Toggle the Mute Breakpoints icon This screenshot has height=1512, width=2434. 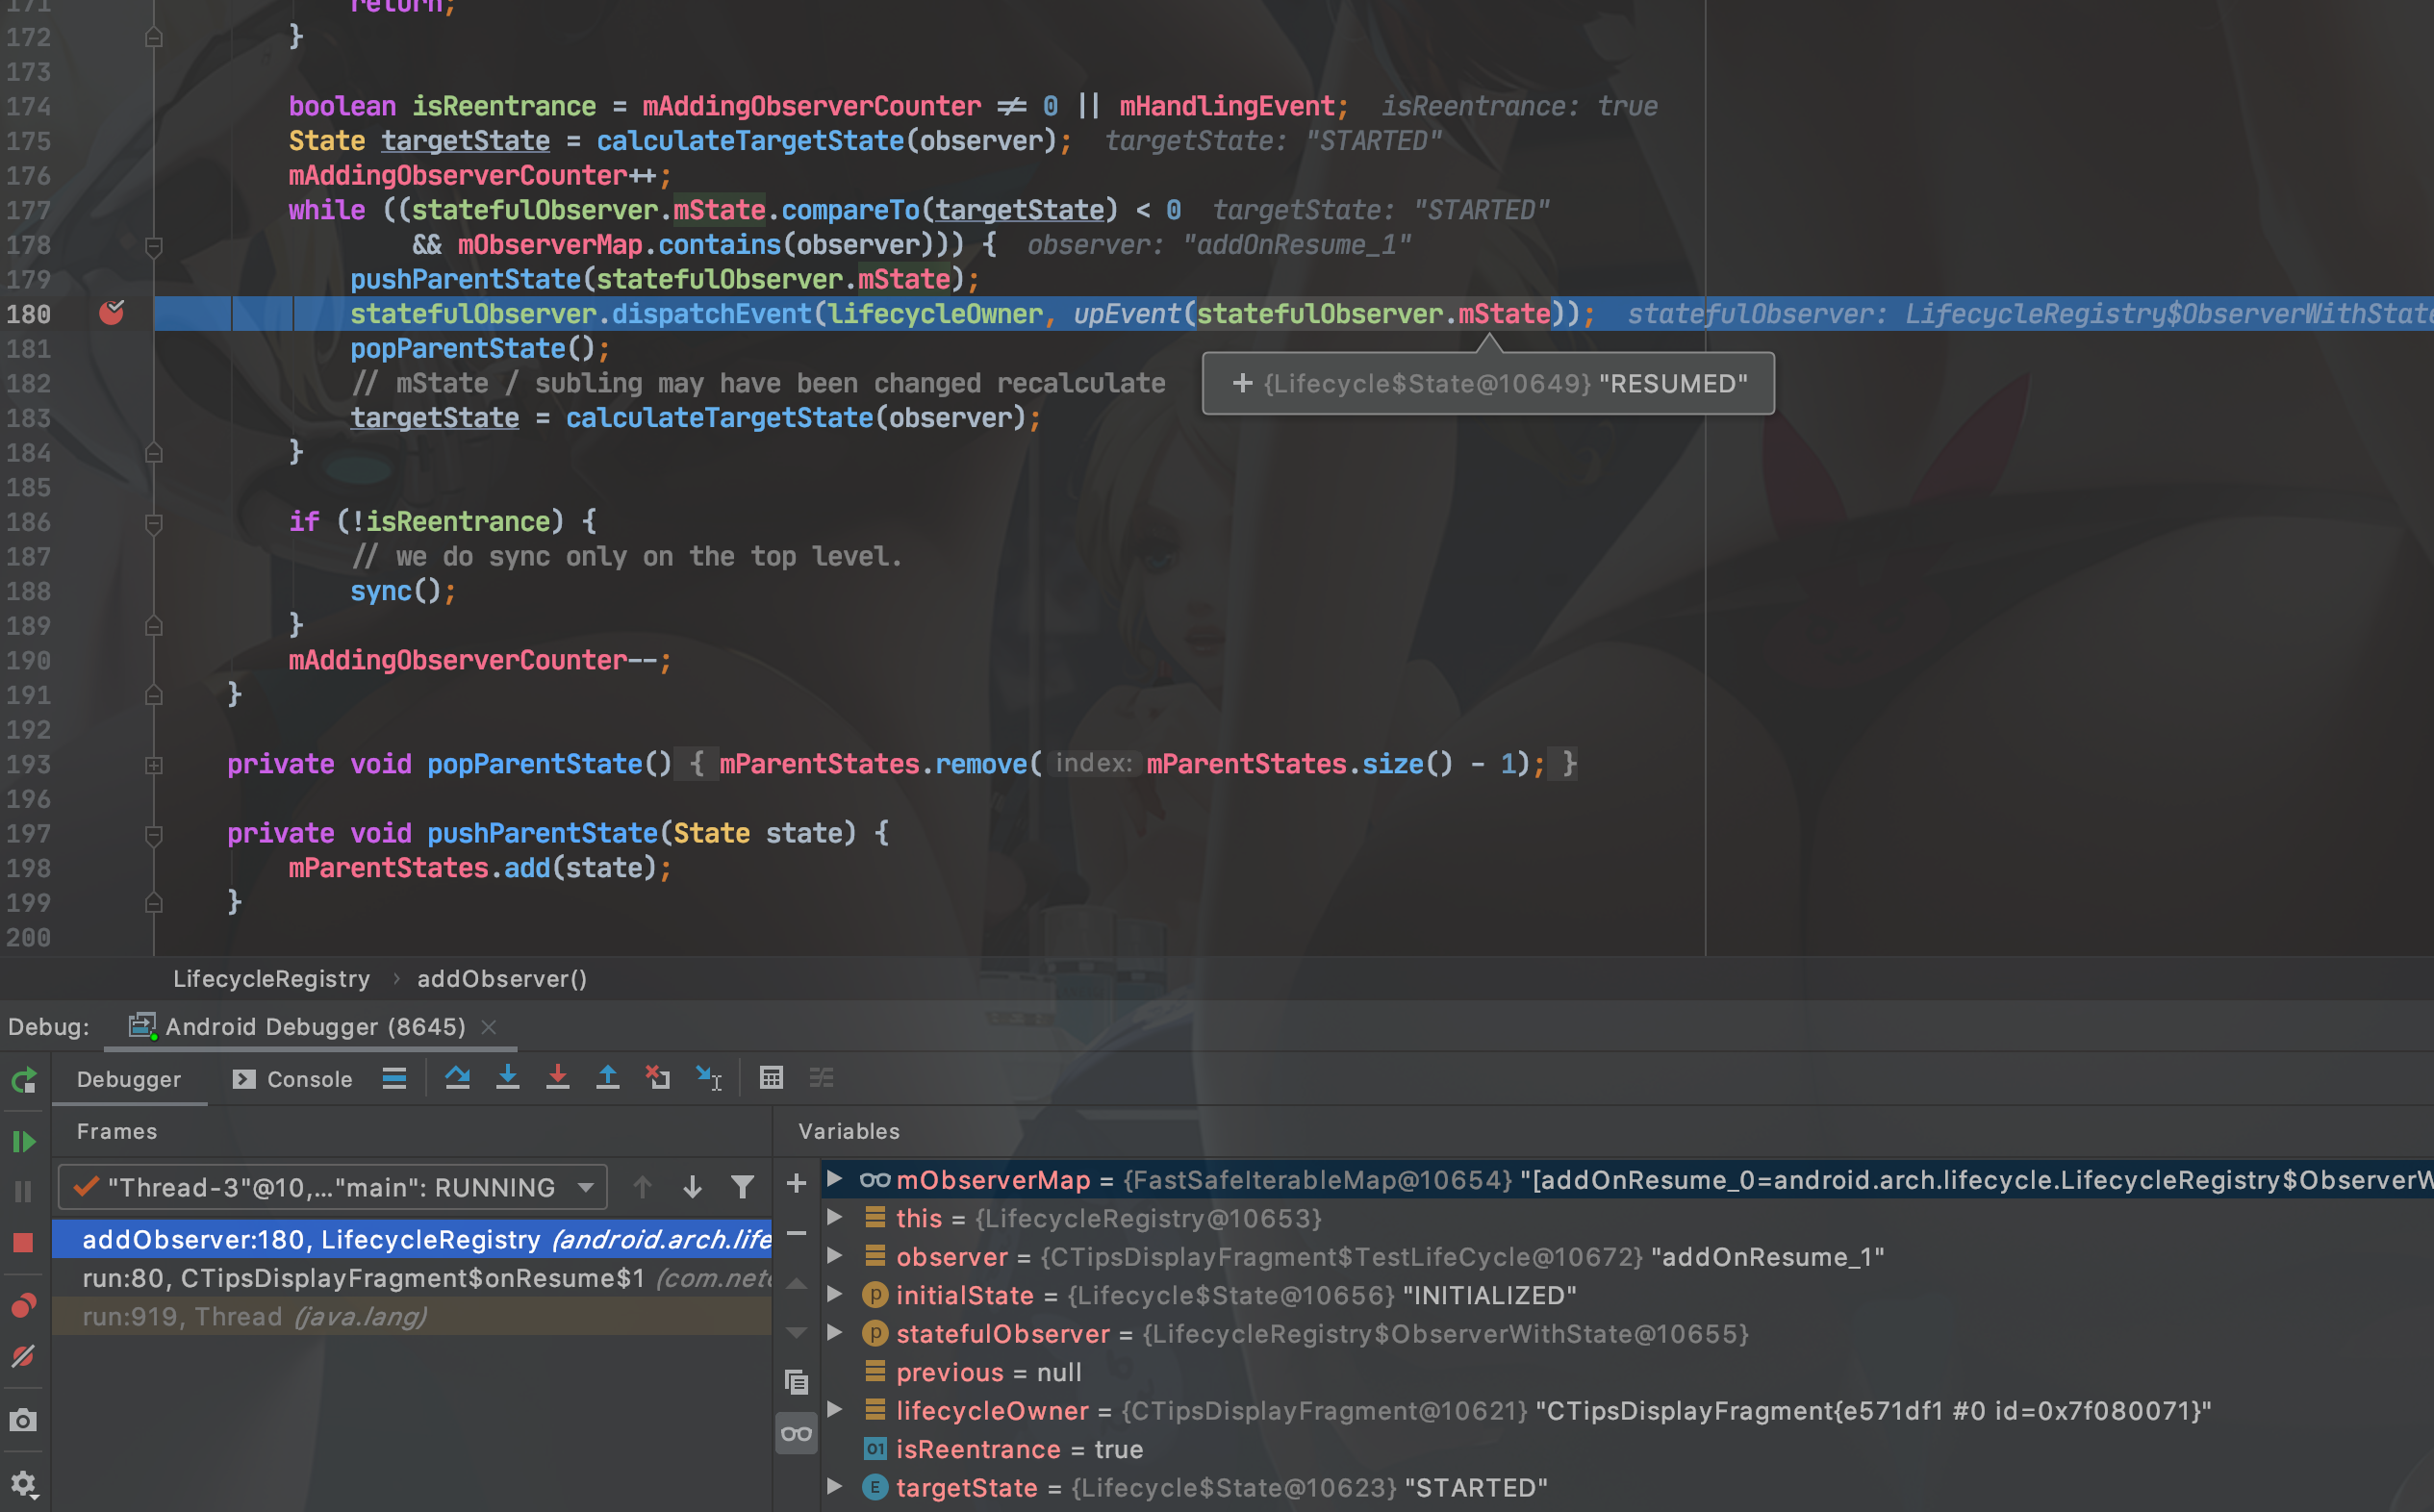click(23, 1357)
